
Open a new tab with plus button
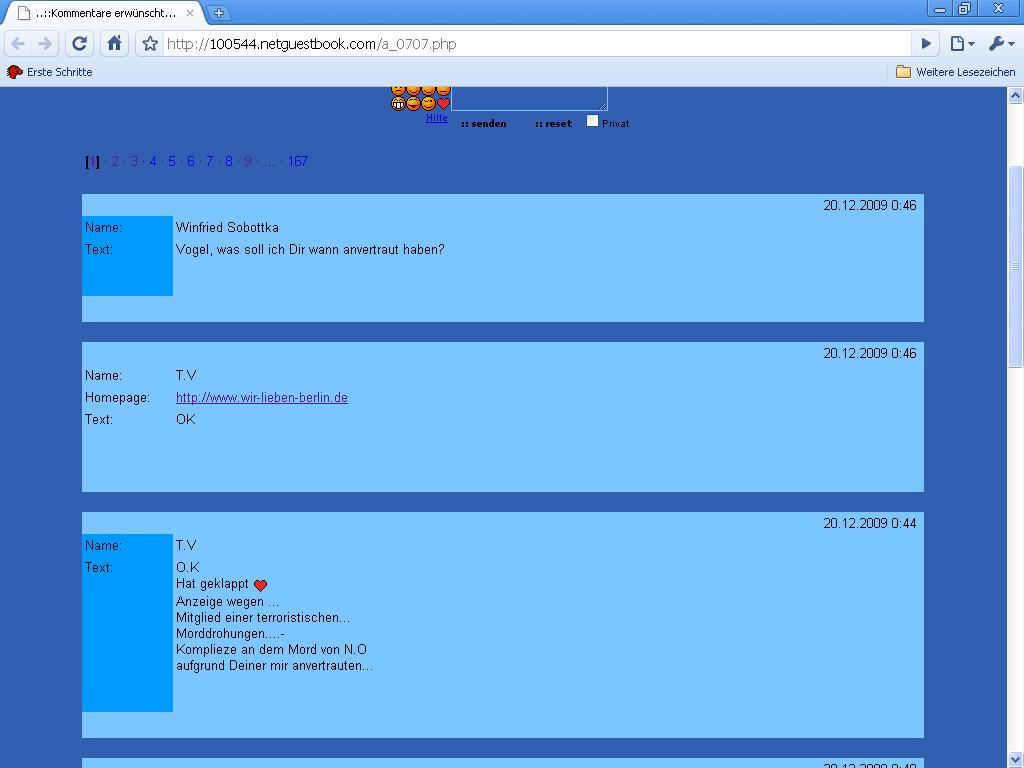[219, 13]
